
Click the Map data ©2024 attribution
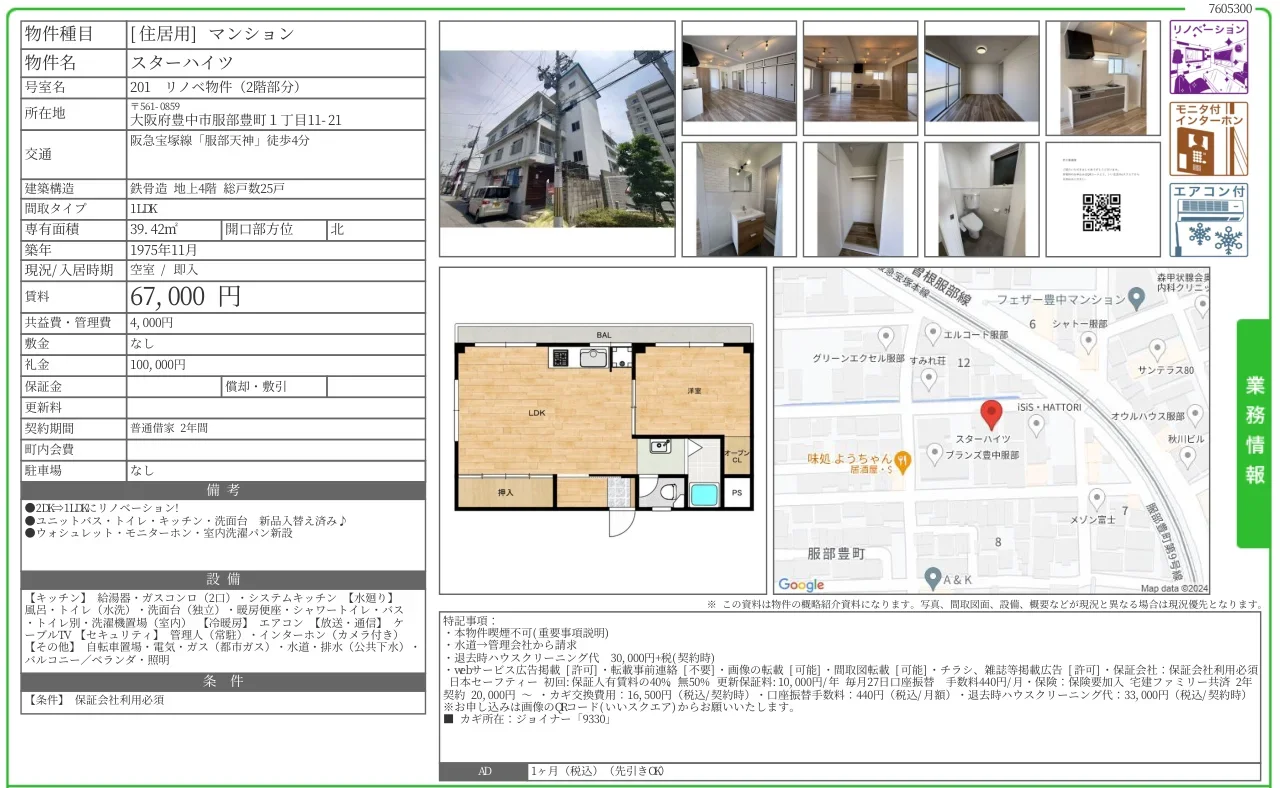tap(1174, 588)
